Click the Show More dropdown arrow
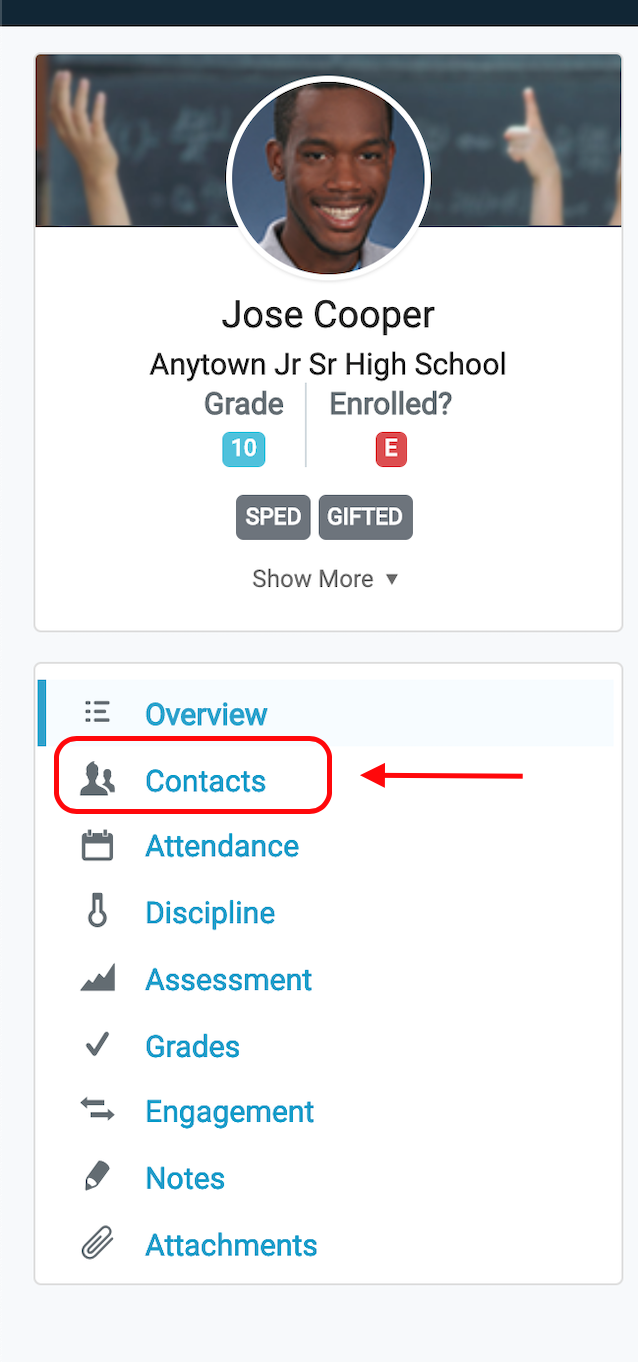Screen dimensions: 638x1362 click(392, 579)
